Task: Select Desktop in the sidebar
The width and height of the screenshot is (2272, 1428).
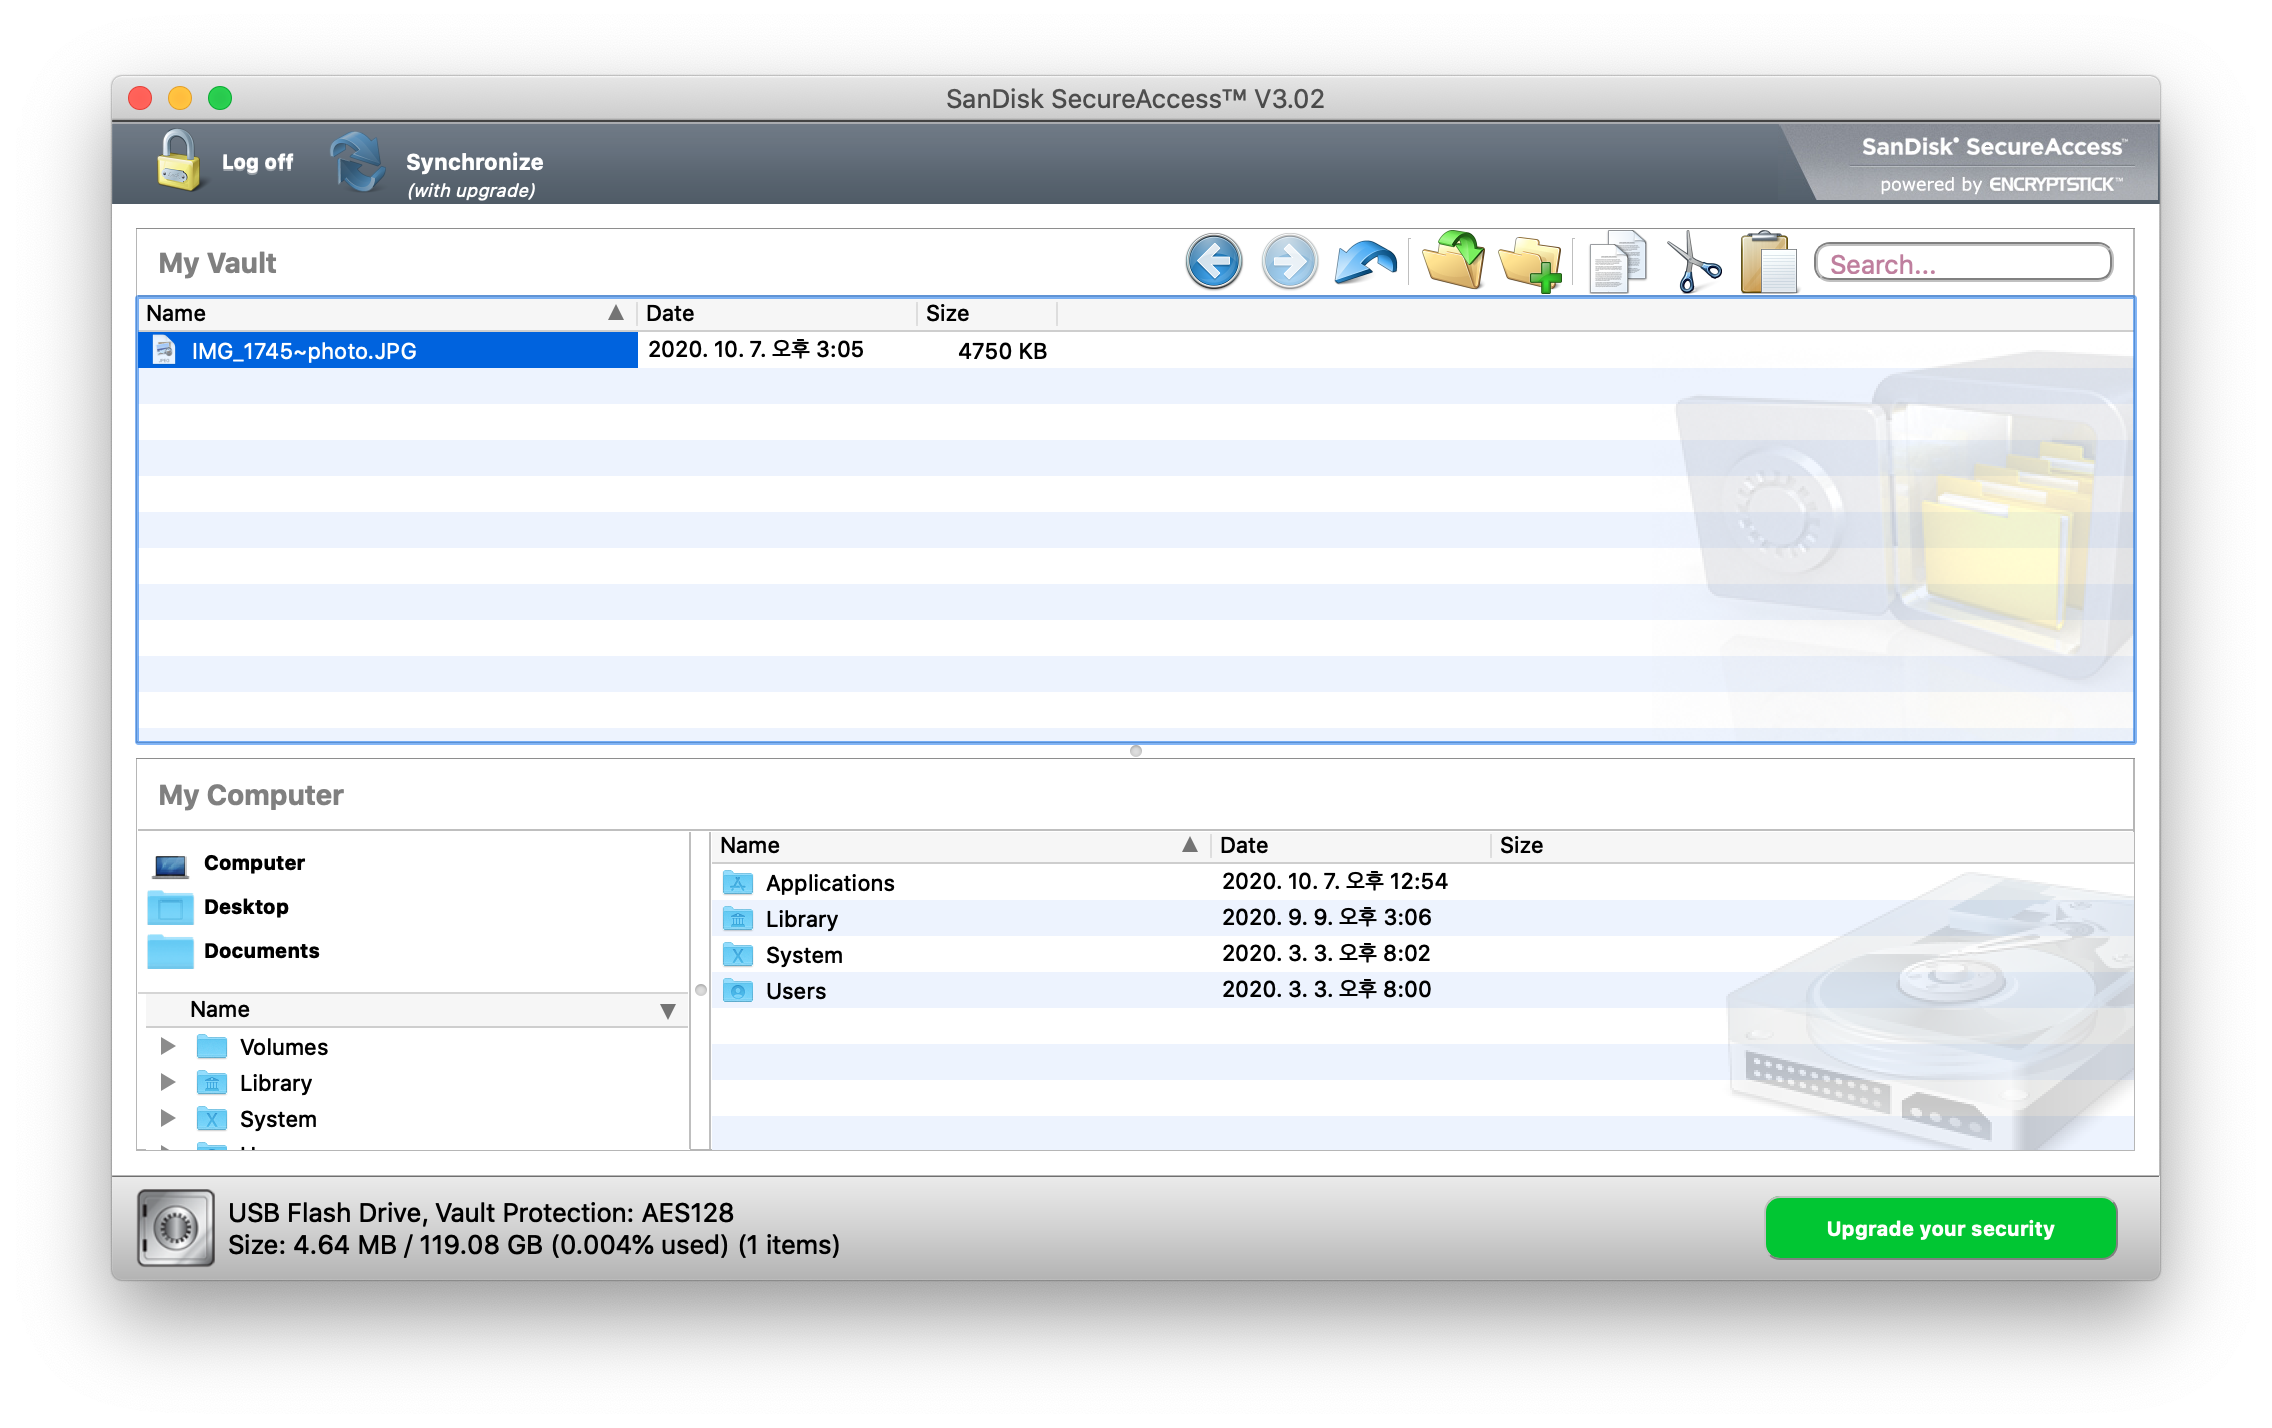Action: 246,907
